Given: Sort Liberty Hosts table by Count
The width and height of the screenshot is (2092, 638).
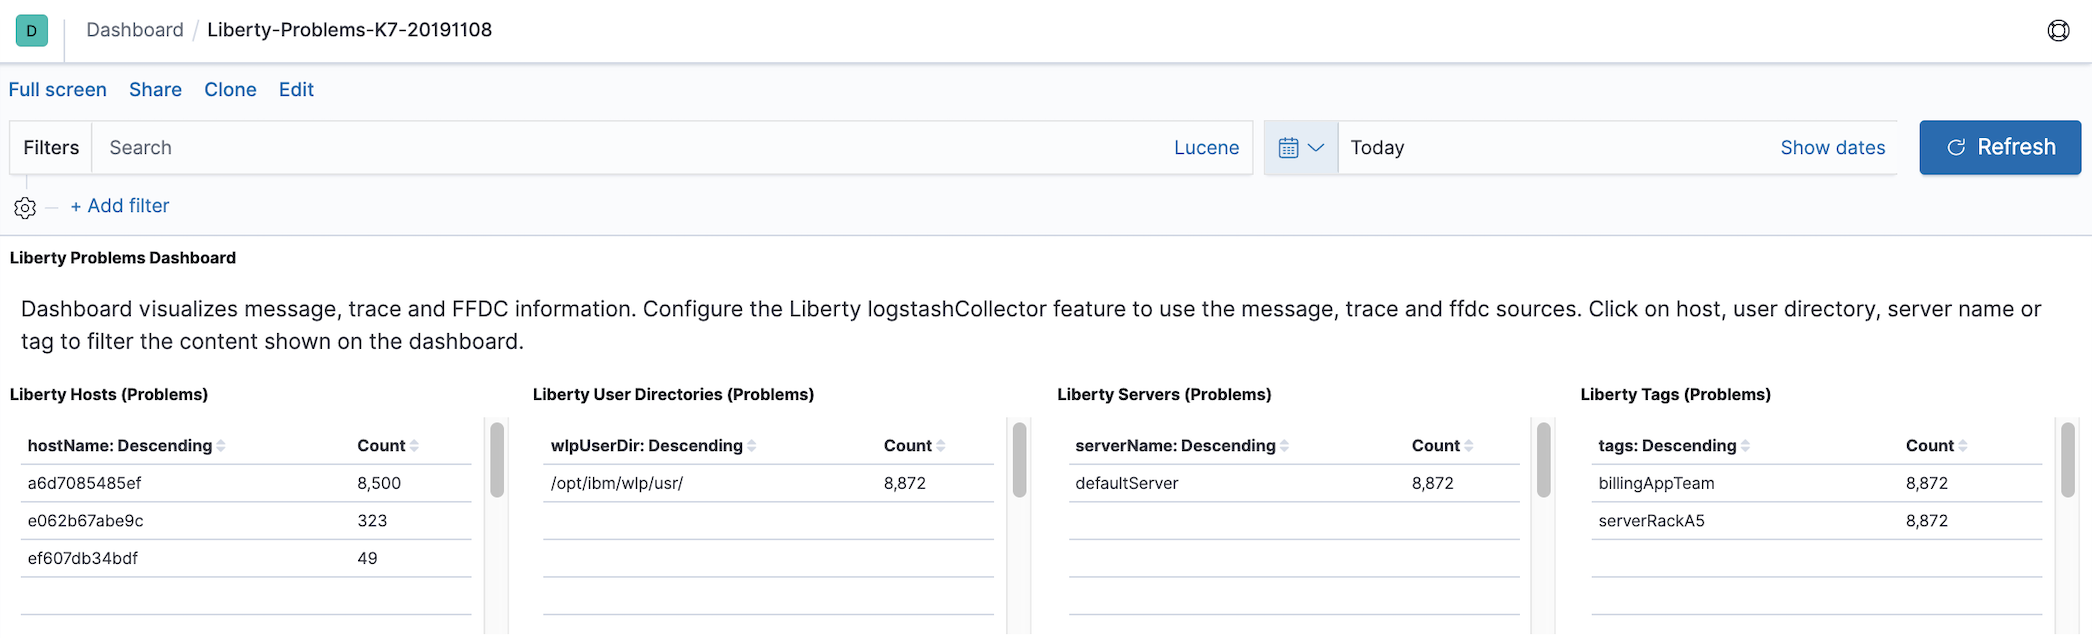Looking at the screenshot, I should (414, 446).
